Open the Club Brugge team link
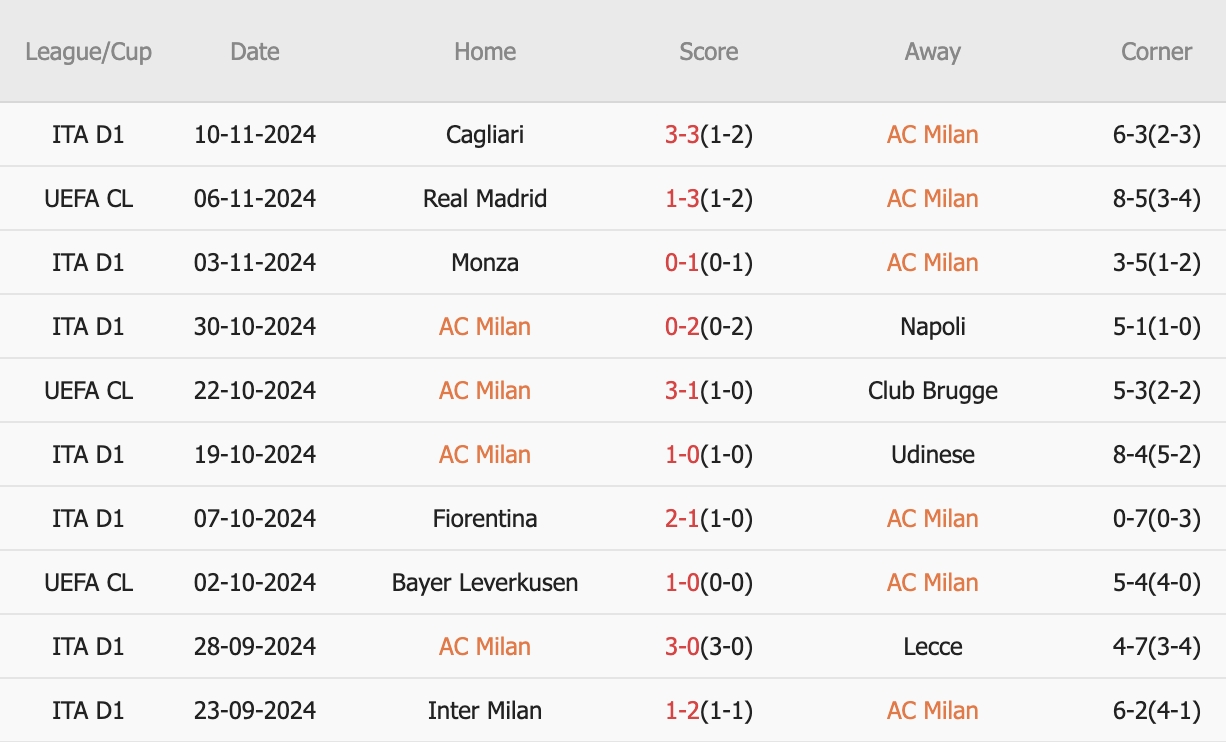Viewport: 1226px width, 742px height. (x=932, y=391)
